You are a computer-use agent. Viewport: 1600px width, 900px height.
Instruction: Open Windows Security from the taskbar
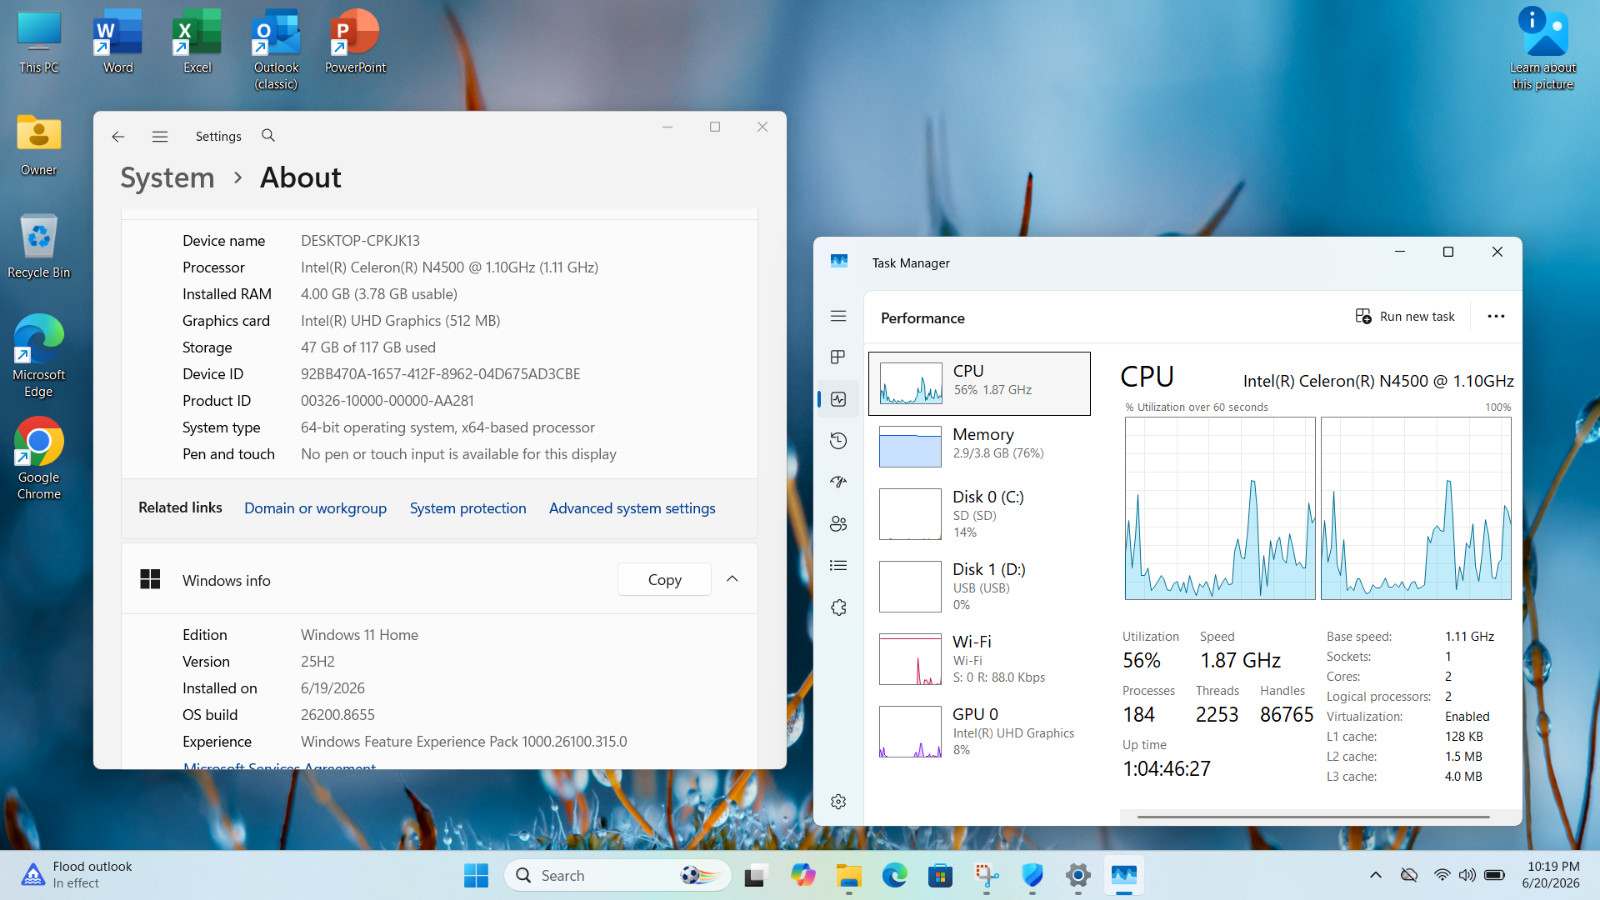1033,876
